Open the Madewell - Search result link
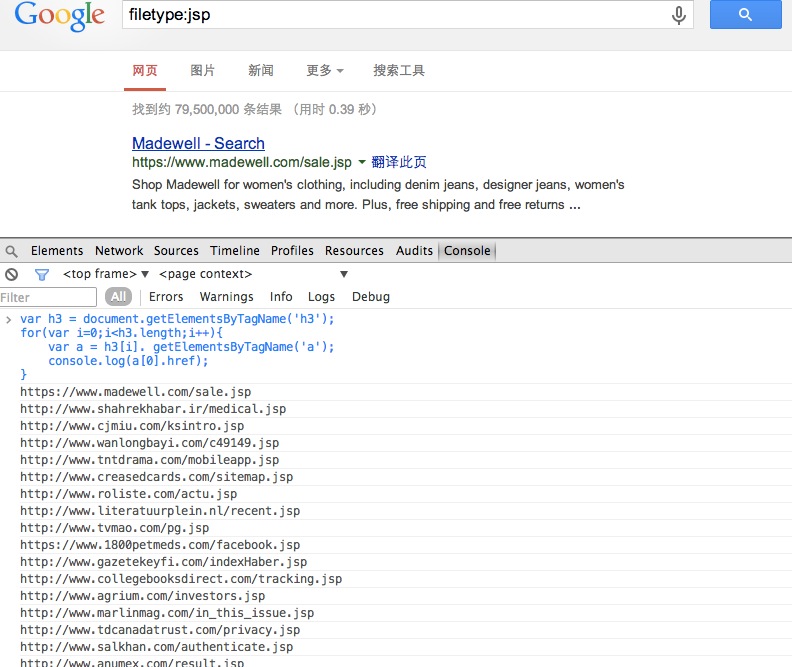792x667 pixels. pyautogui.click(x=199, y=143)
